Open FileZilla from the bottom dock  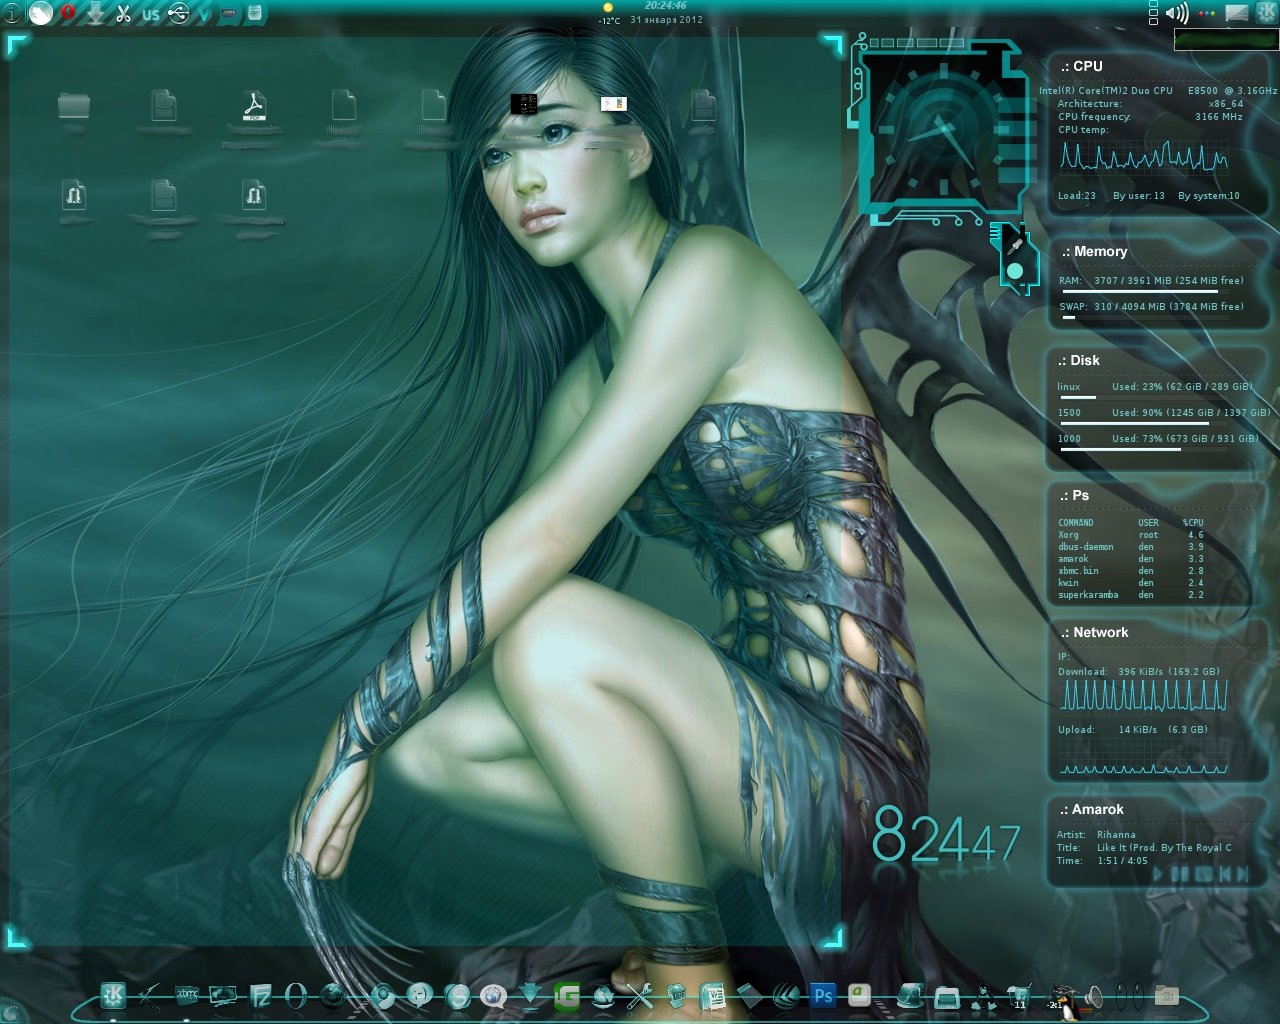[x=260, y=995]
